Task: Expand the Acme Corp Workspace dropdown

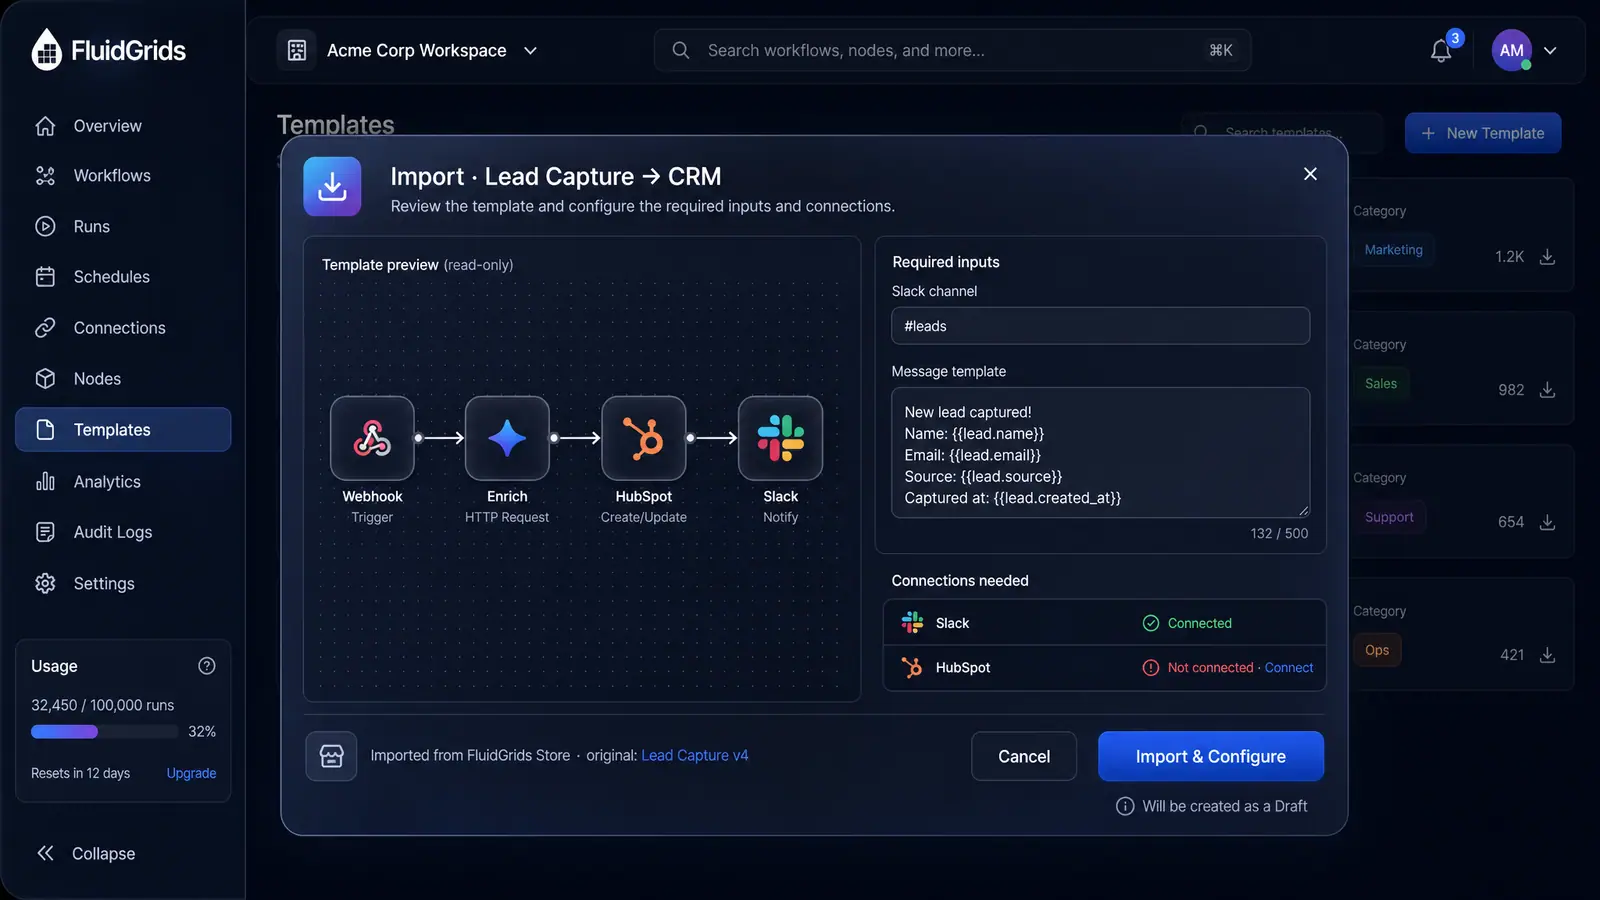Action: [x=530, y=50]
